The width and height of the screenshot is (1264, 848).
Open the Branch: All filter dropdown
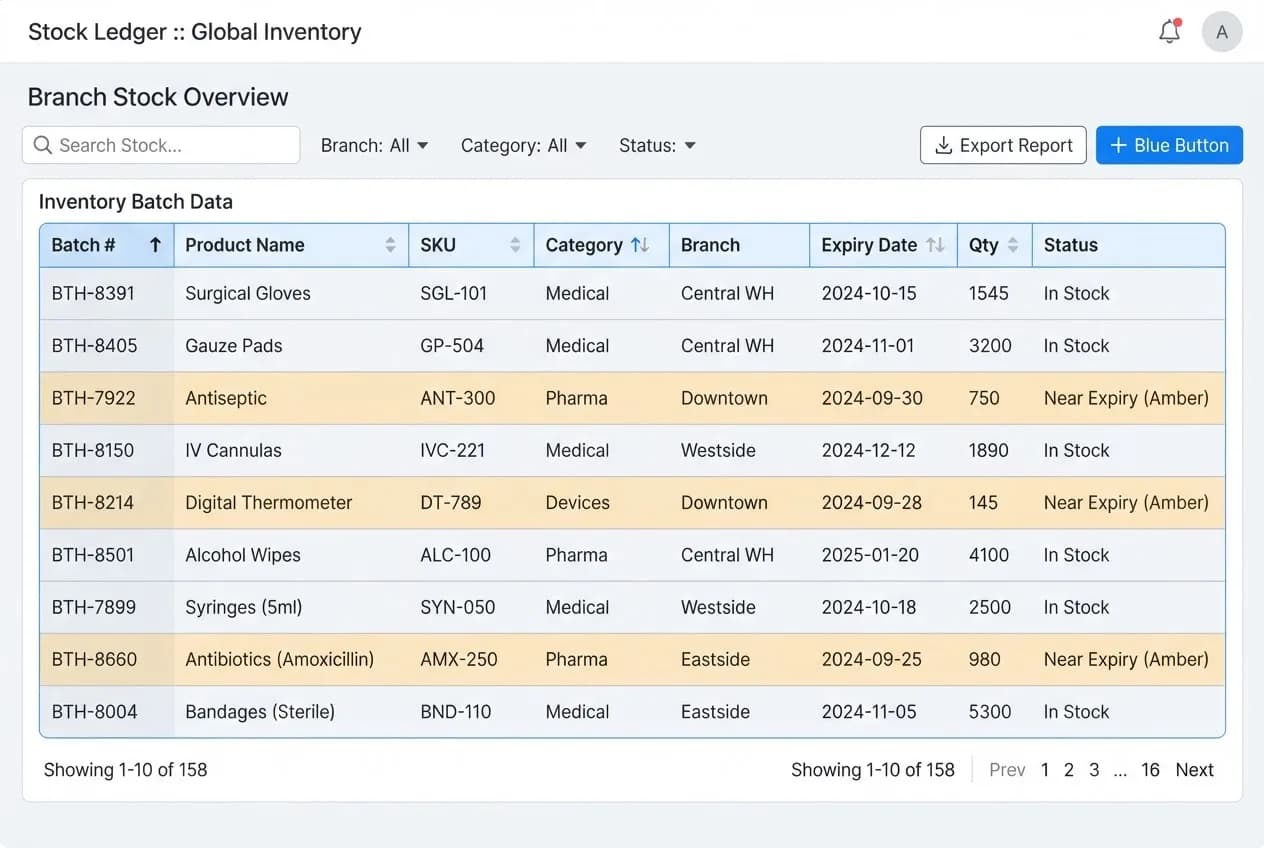pos(374,145)
